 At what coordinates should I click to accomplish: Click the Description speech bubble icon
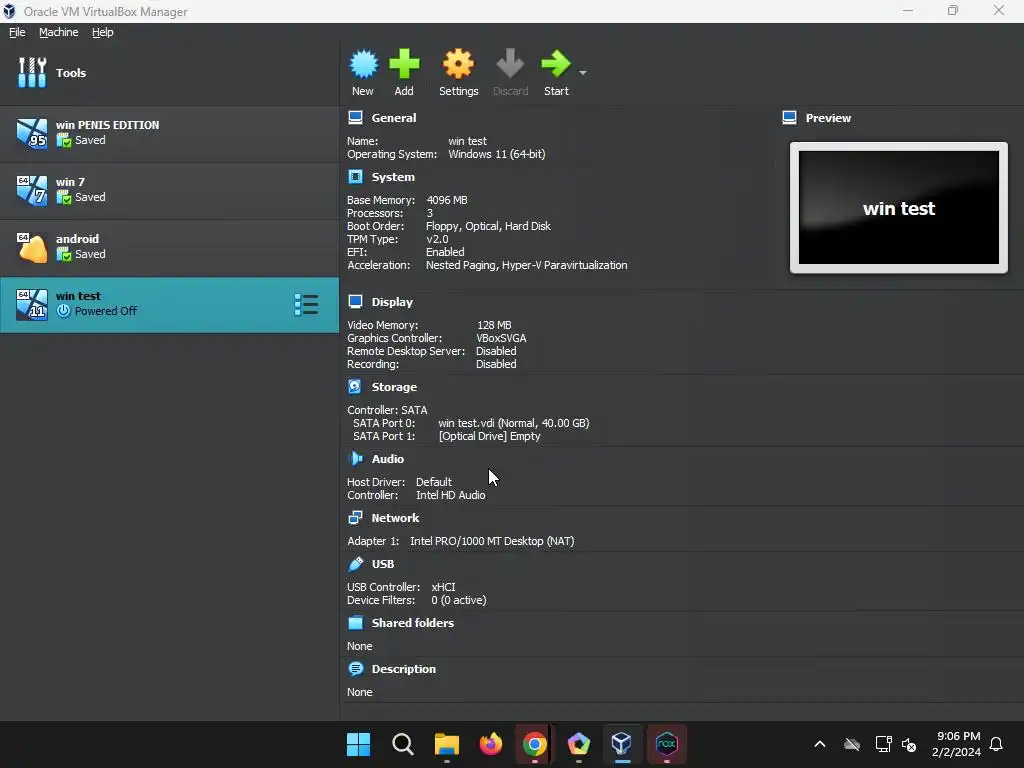pos(355,669)
